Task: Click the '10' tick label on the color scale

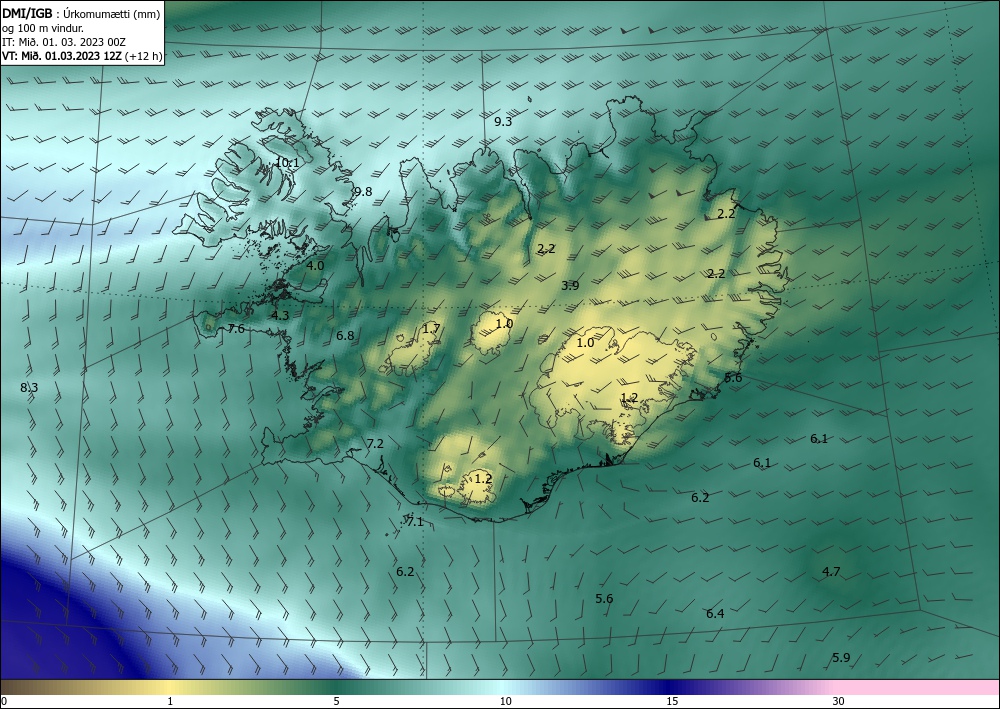Action: click(x=505, y=702)
